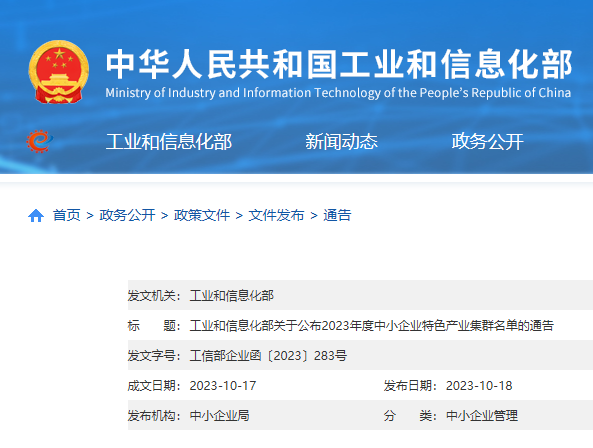Go to 首页 in breadcrumb

point(67,215)
